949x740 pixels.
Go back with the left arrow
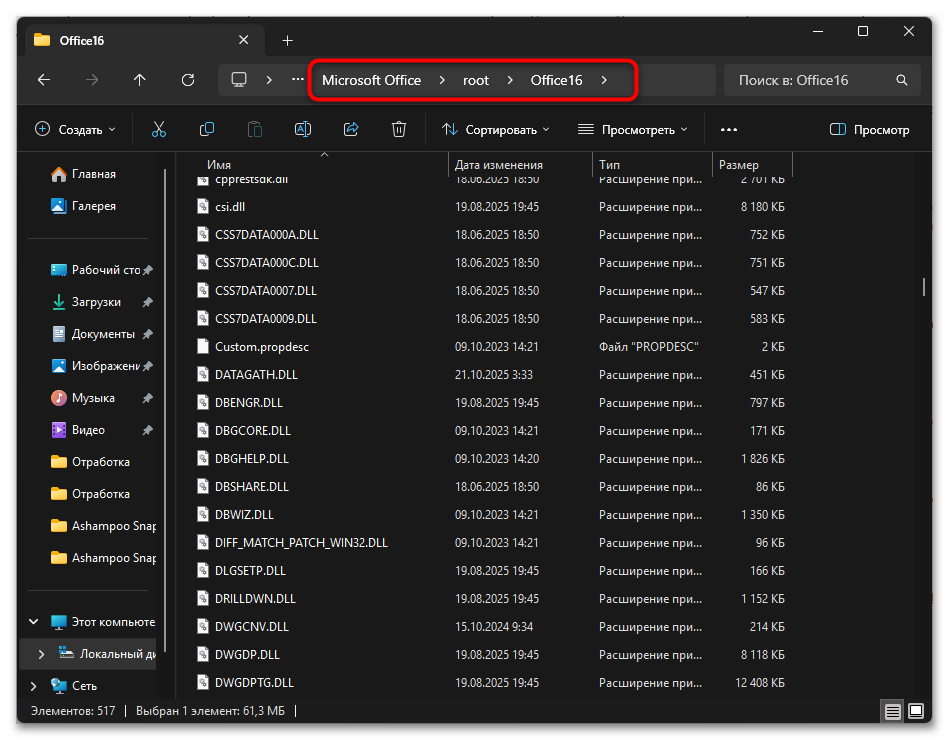pyautogui.click(x=44, y=80)
